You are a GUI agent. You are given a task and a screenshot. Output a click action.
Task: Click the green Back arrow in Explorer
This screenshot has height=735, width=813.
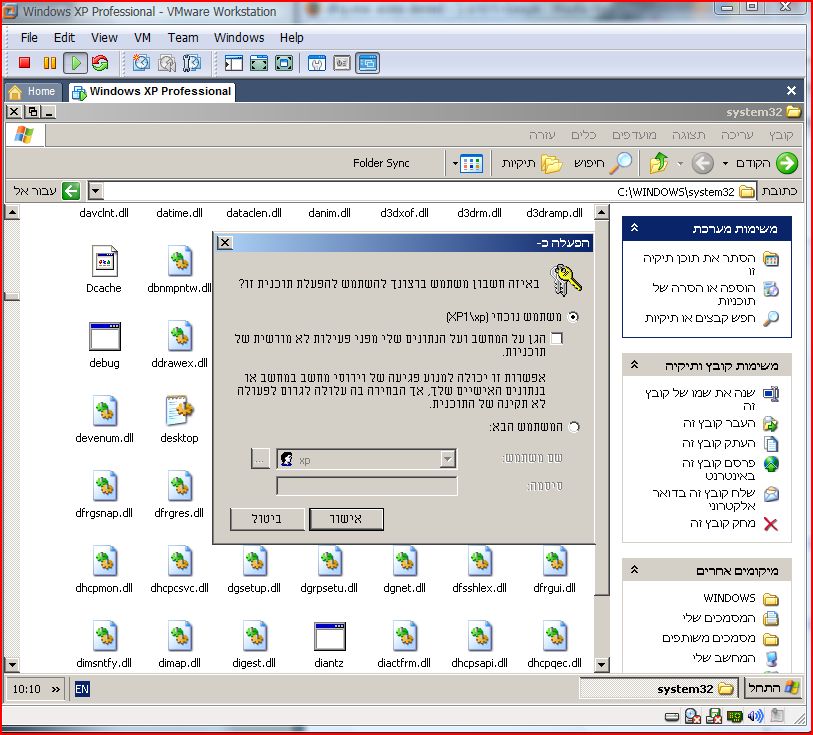(787, 163)
